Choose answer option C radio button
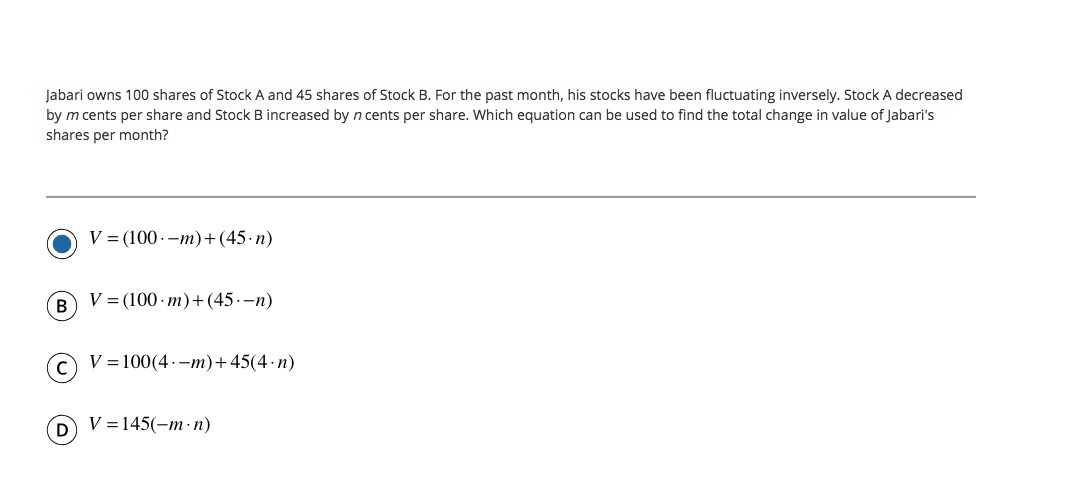 click(62, 368)
